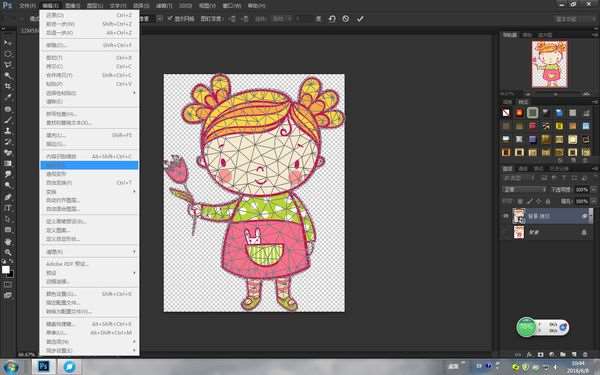
Task: Commit puppet warp with checkmark button
Action: [360, 19]
